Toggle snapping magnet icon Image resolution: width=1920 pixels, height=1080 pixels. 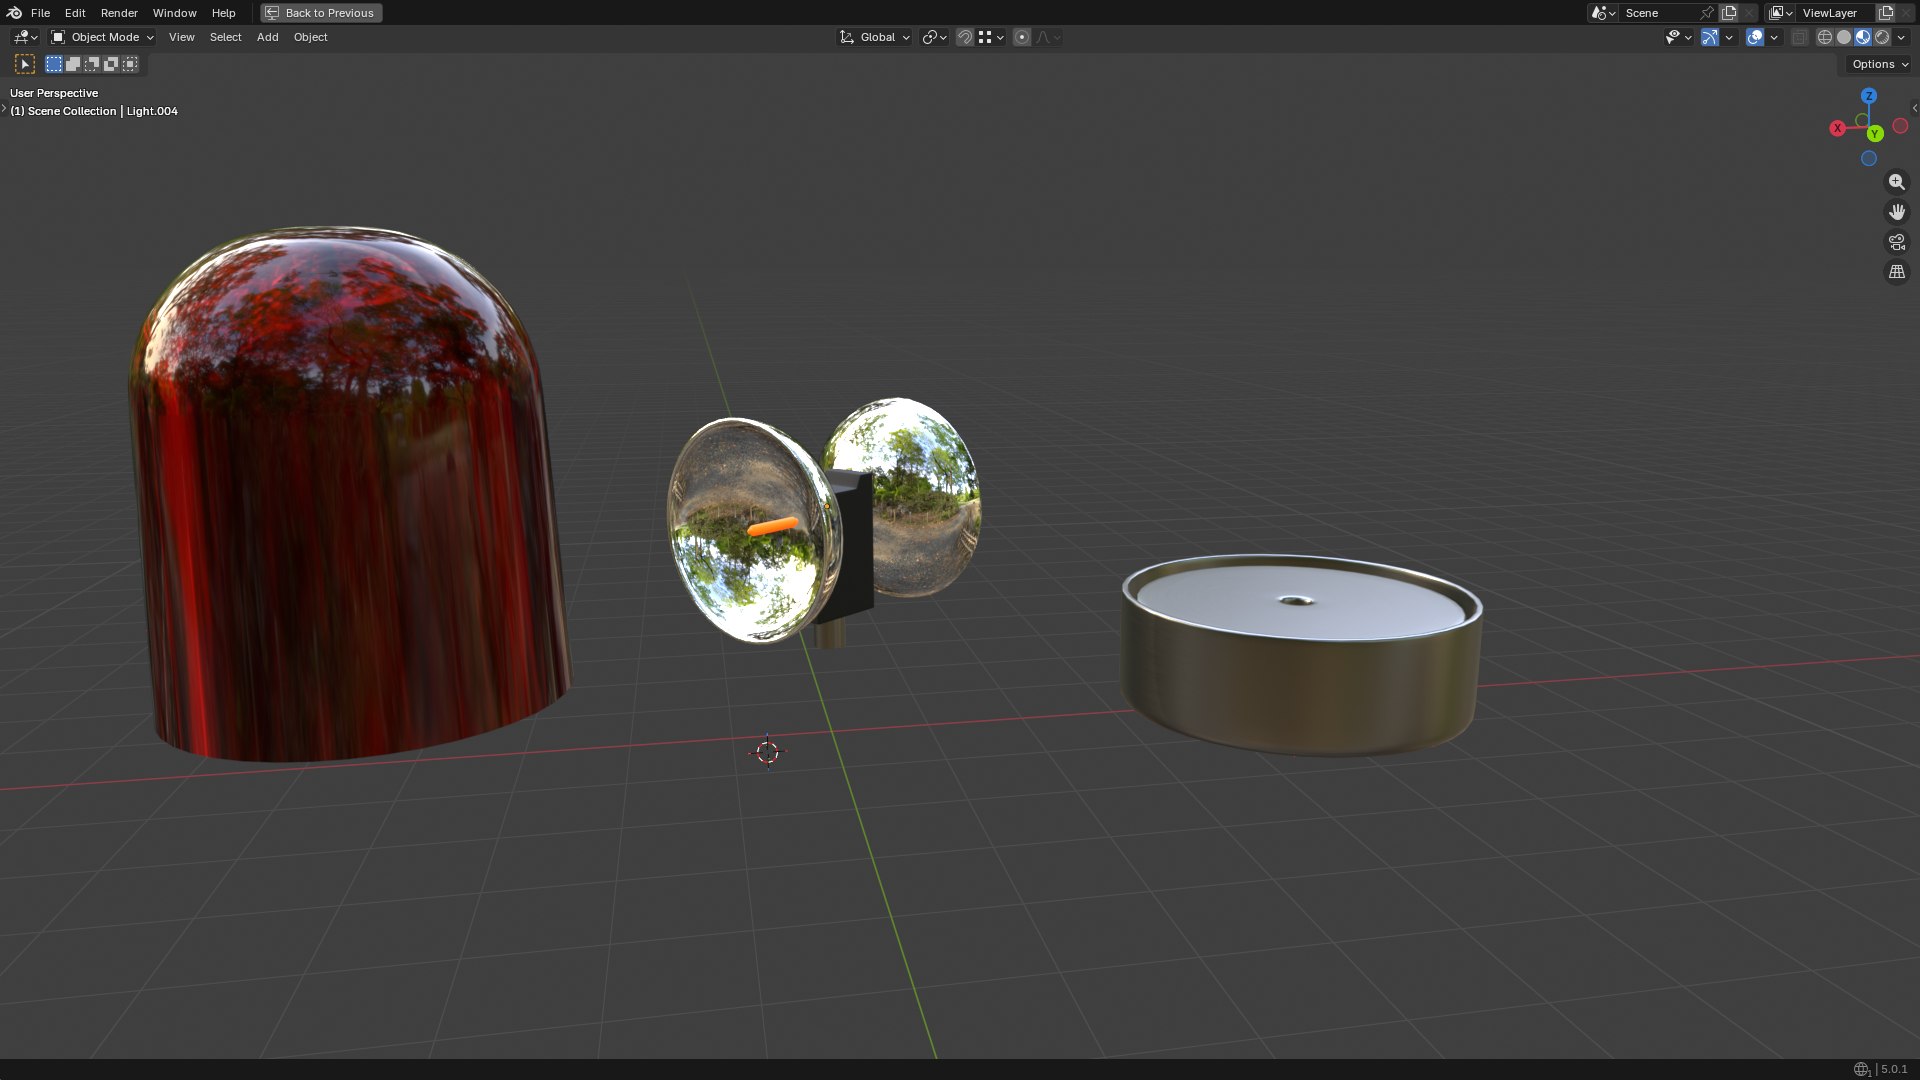(x=965, y=37)
